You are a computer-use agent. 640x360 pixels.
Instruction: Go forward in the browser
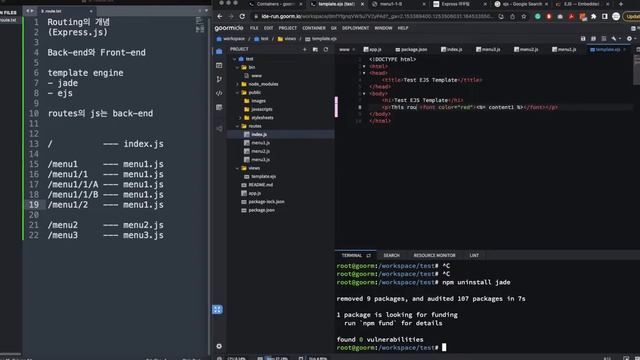point(231,16)
